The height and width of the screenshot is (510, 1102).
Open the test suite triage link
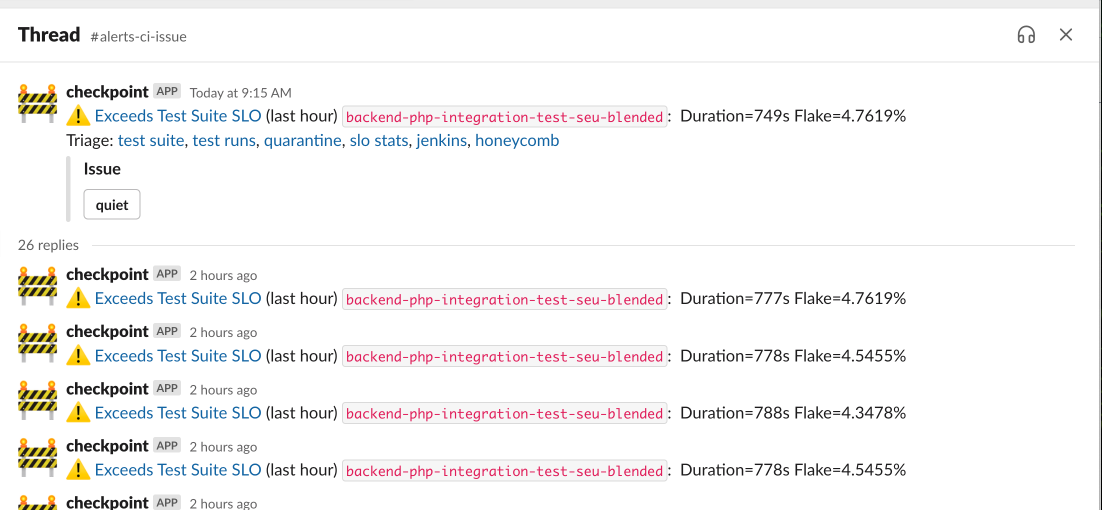click(x=150, y=140)
